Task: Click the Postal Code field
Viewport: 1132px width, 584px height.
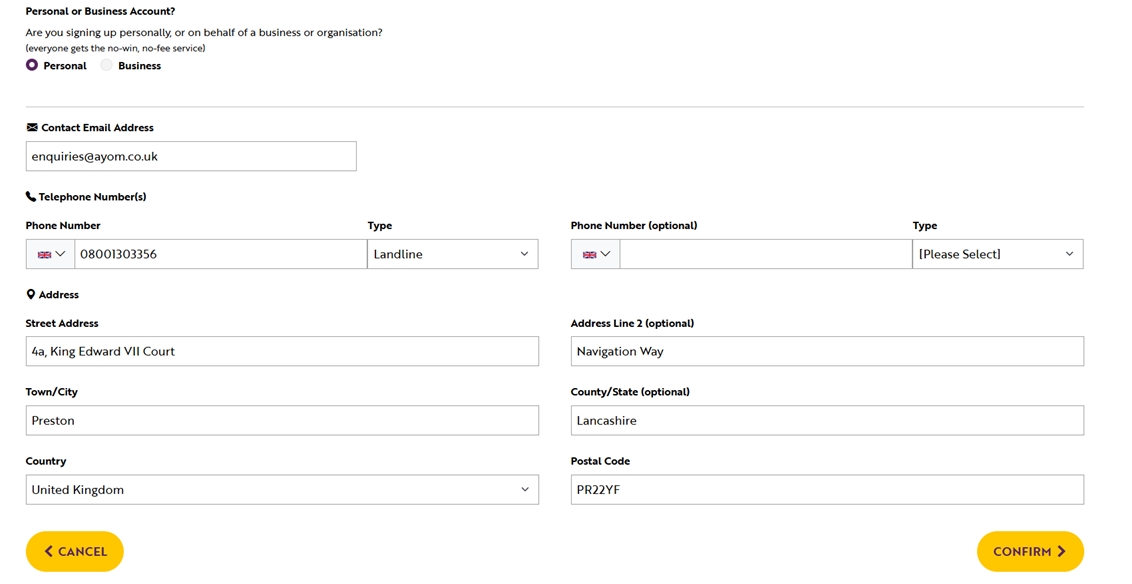Action: (x=827, y=489)
